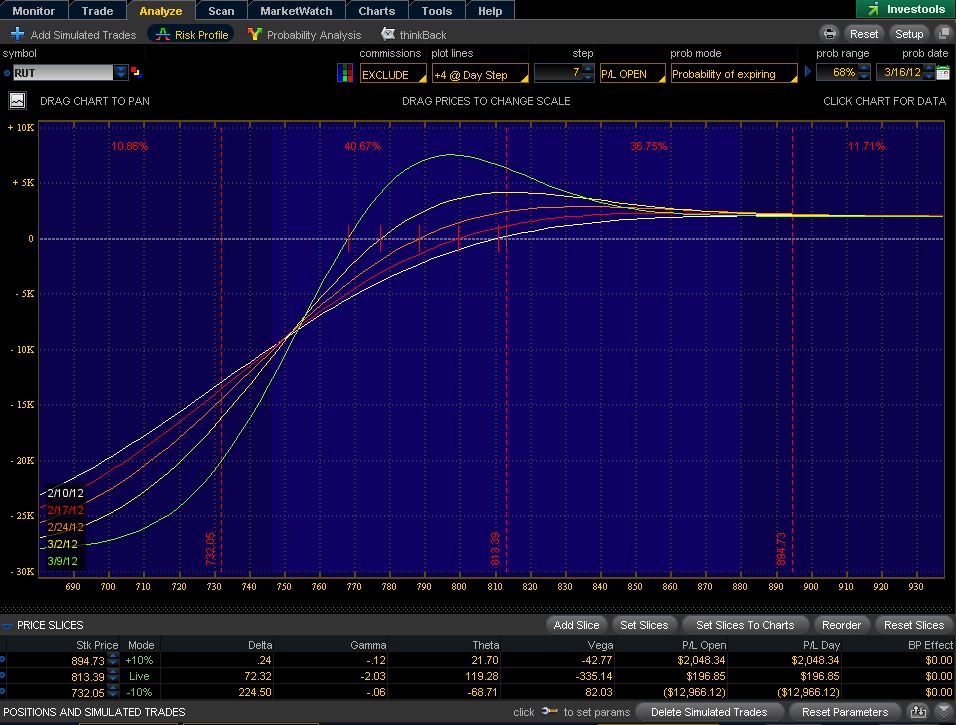
Task: Click the Theta column header
Action: coord(485,645)
